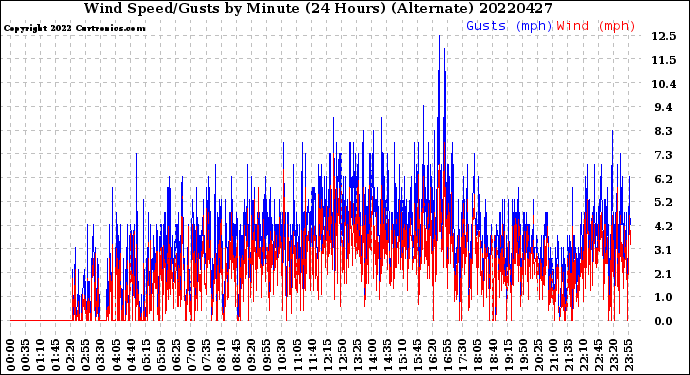This screenshot has height=375, width=690.
Task: Click the 04:40 time axis label
Action: tap(131, 355)
